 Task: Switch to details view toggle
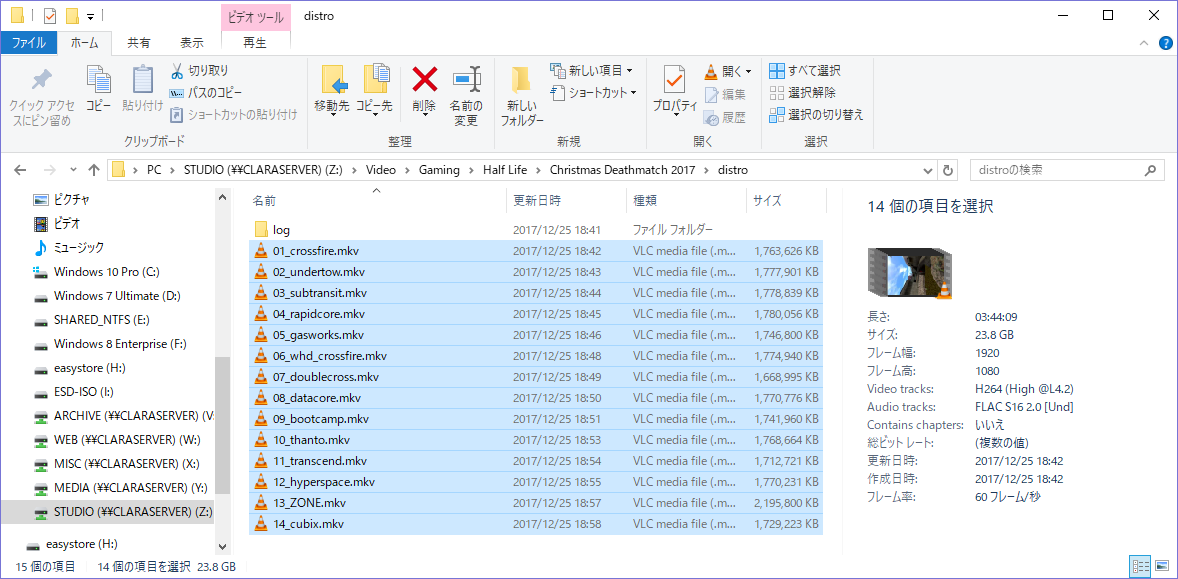point(1140,566)
